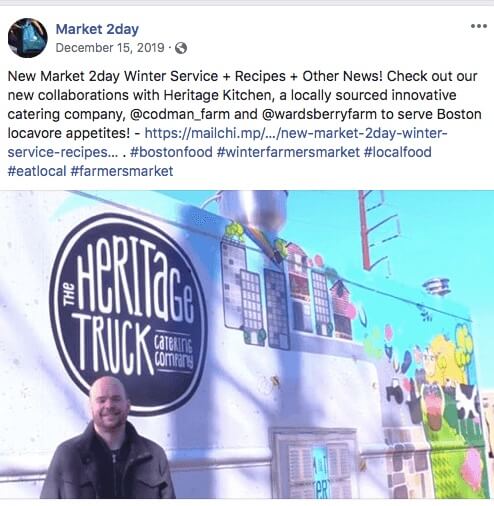Open the three-dot post options menu
The height and width of the screenshot is (506, 494).
click(x=479, y=26)
